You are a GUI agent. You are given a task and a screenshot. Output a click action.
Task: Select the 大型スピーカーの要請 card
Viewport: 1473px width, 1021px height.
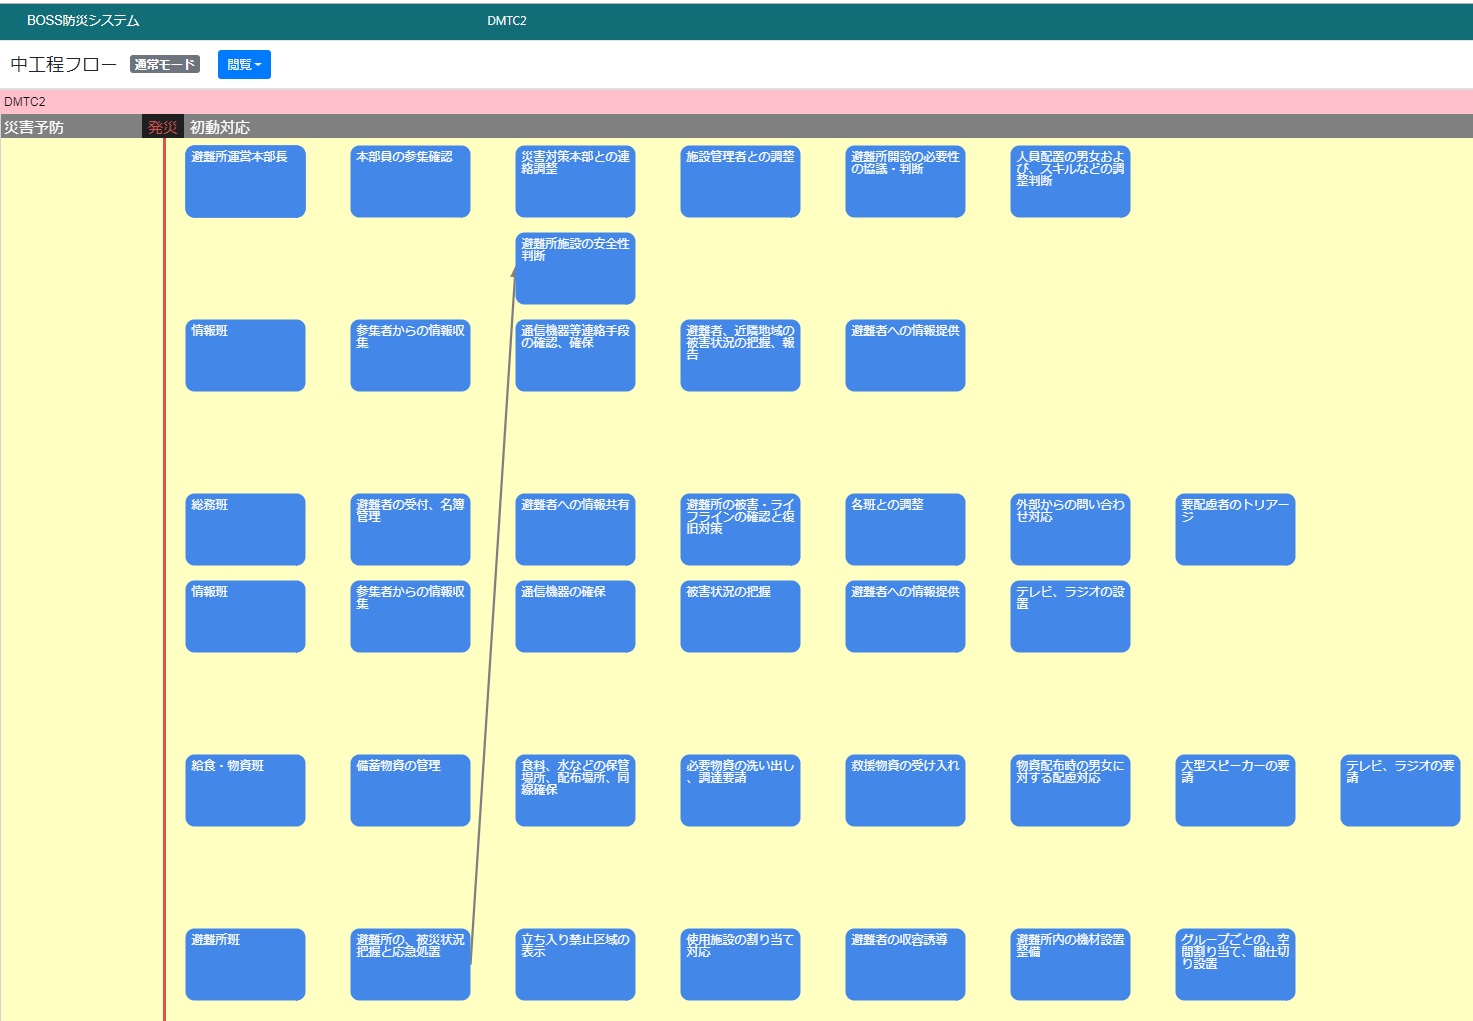coord(1235,791)
